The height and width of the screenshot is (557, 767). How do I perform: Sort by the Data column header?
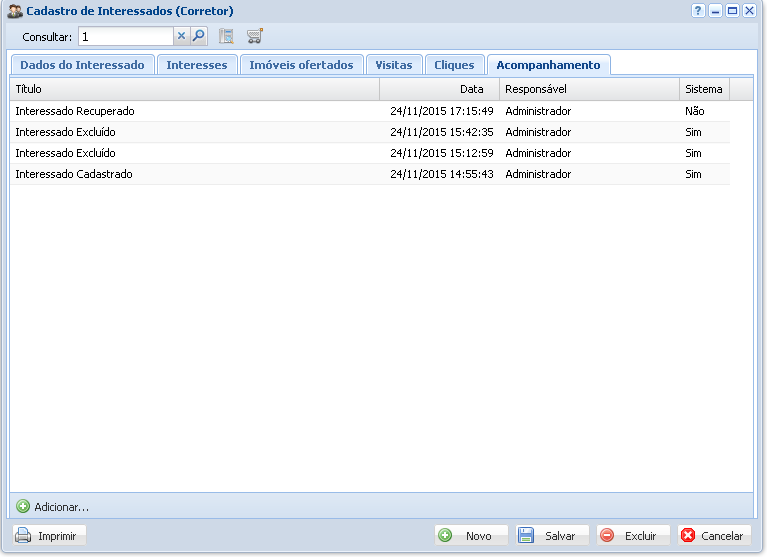(439, 89)
